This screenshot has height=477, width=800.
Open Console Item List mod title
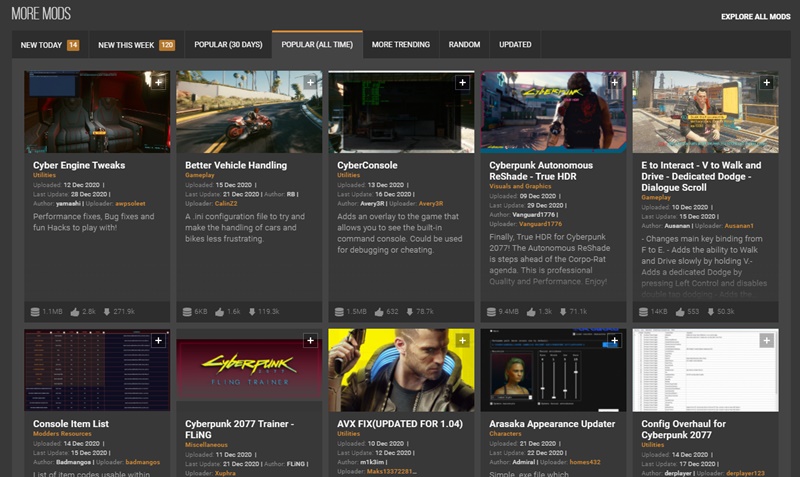click(71, 424)
